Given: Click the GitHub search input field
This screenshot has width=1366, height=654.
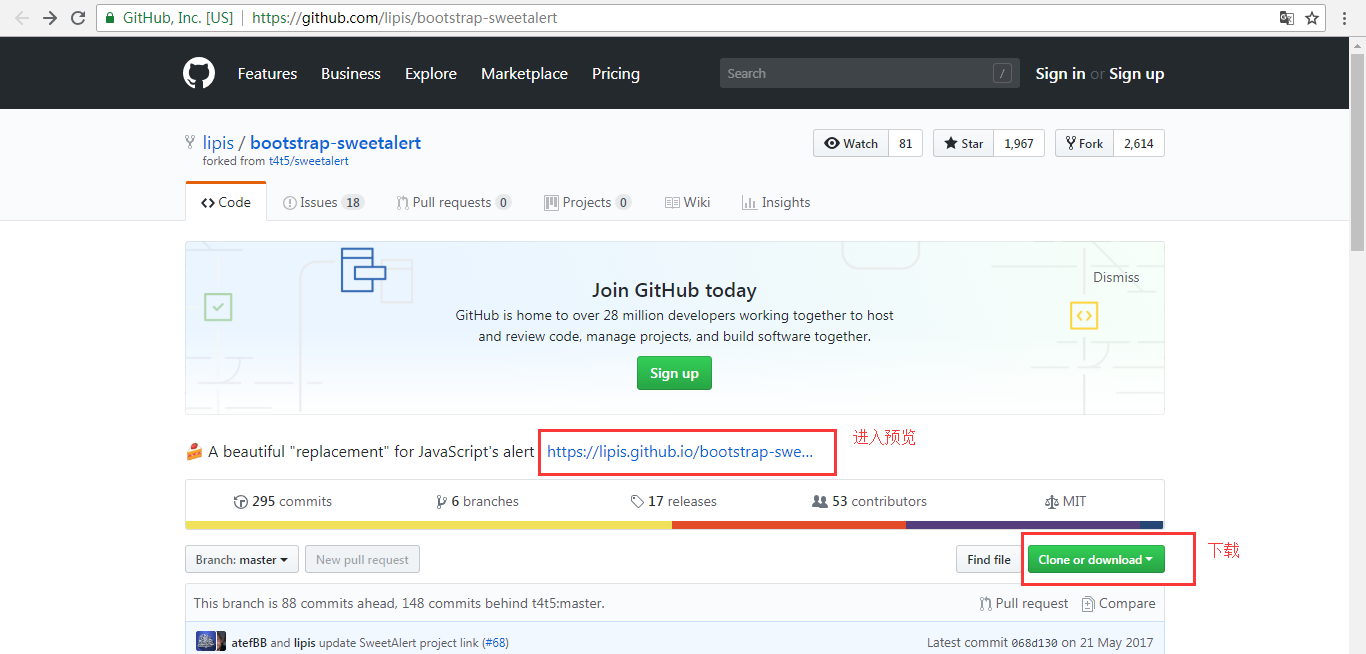Looking at the screenshot, I should point(870,73).
